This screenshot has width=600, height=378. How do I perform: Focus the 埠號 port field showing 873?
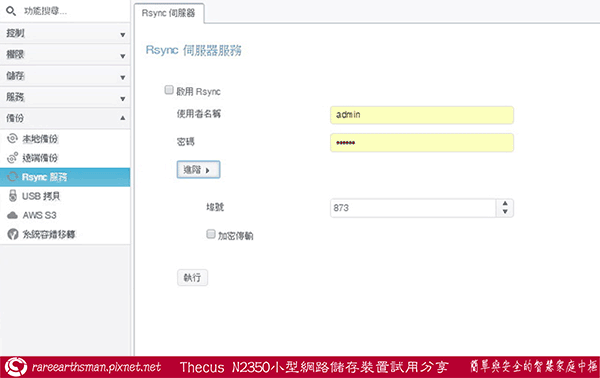tap(413, 208)
